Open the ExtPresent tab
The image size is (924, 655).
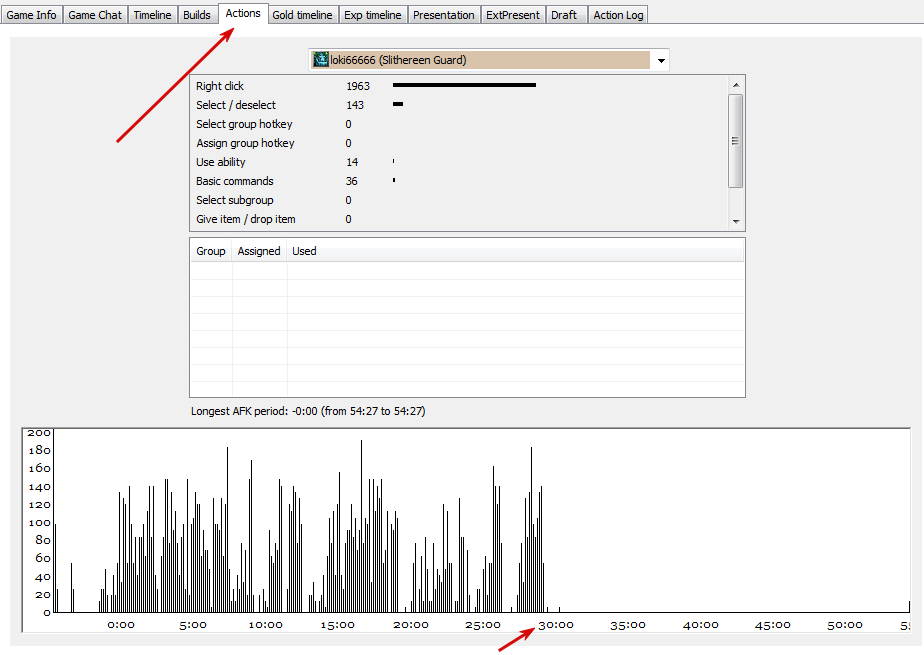coord(513,15)
